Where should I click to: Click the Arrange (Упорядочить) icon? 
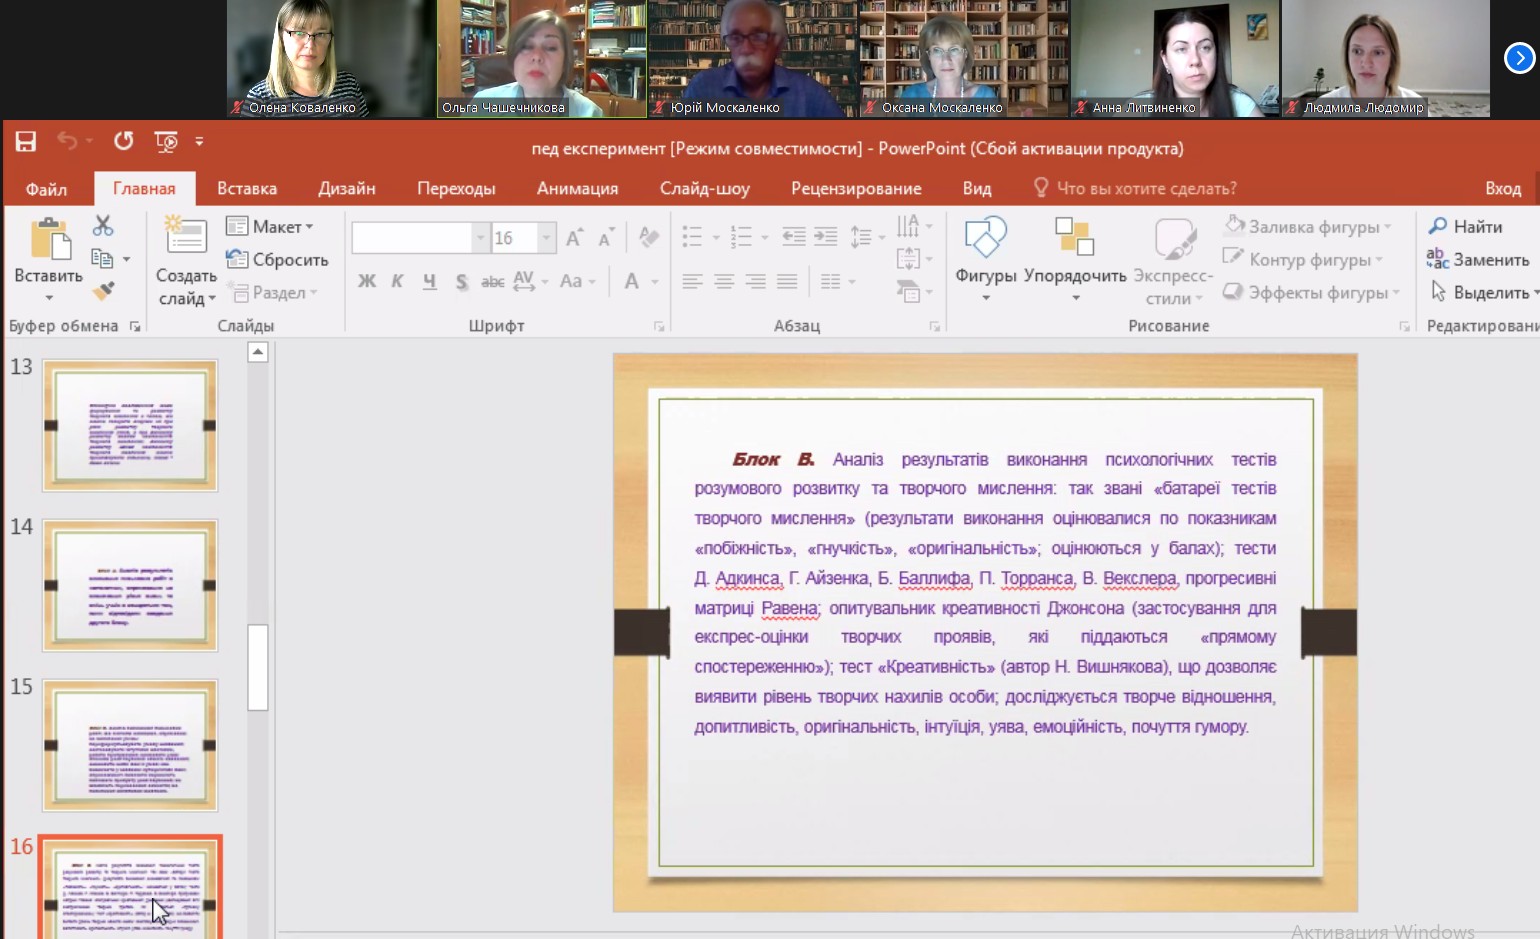[1074, 238]
